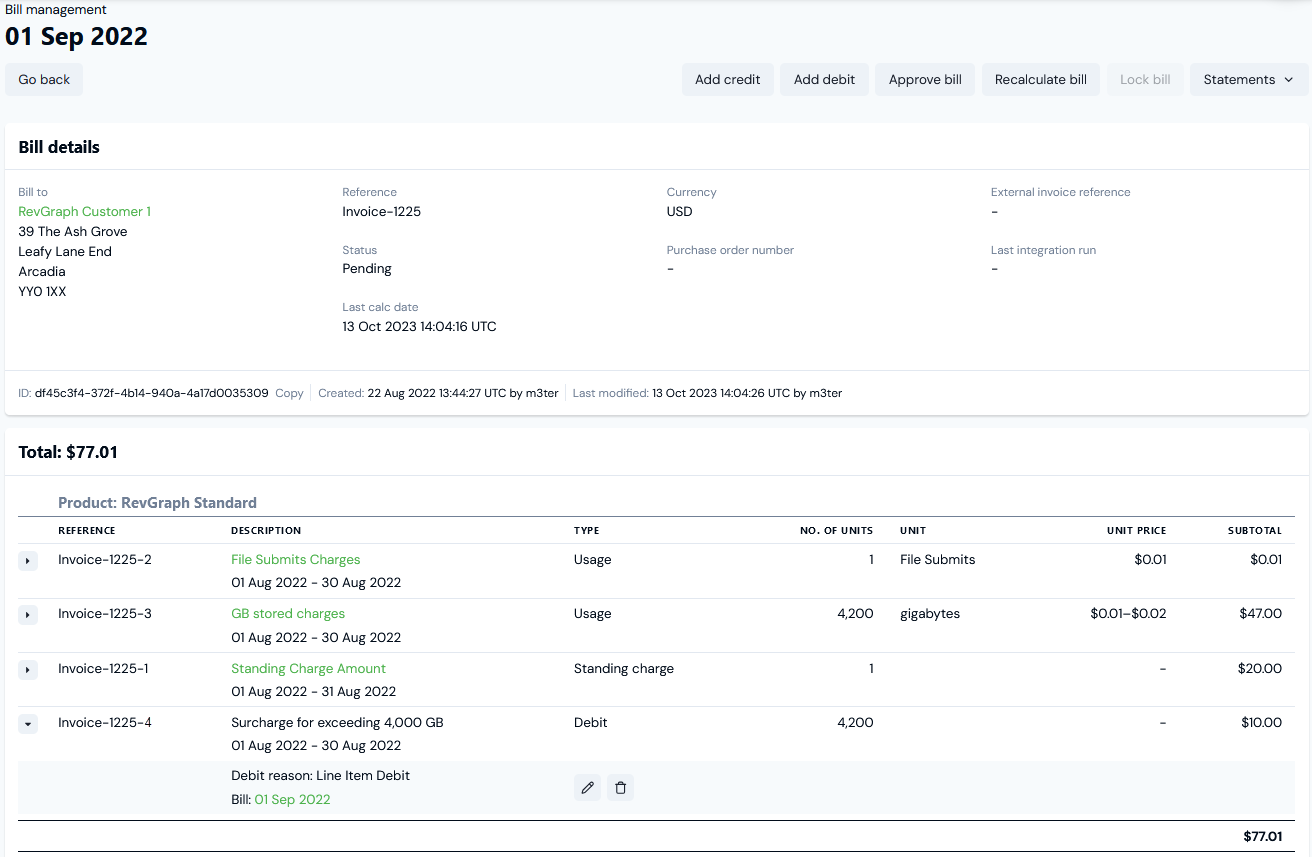This screenshot has width=1312, height=857.
Task: Open GB stored charges link
Action: pos(288,614)
